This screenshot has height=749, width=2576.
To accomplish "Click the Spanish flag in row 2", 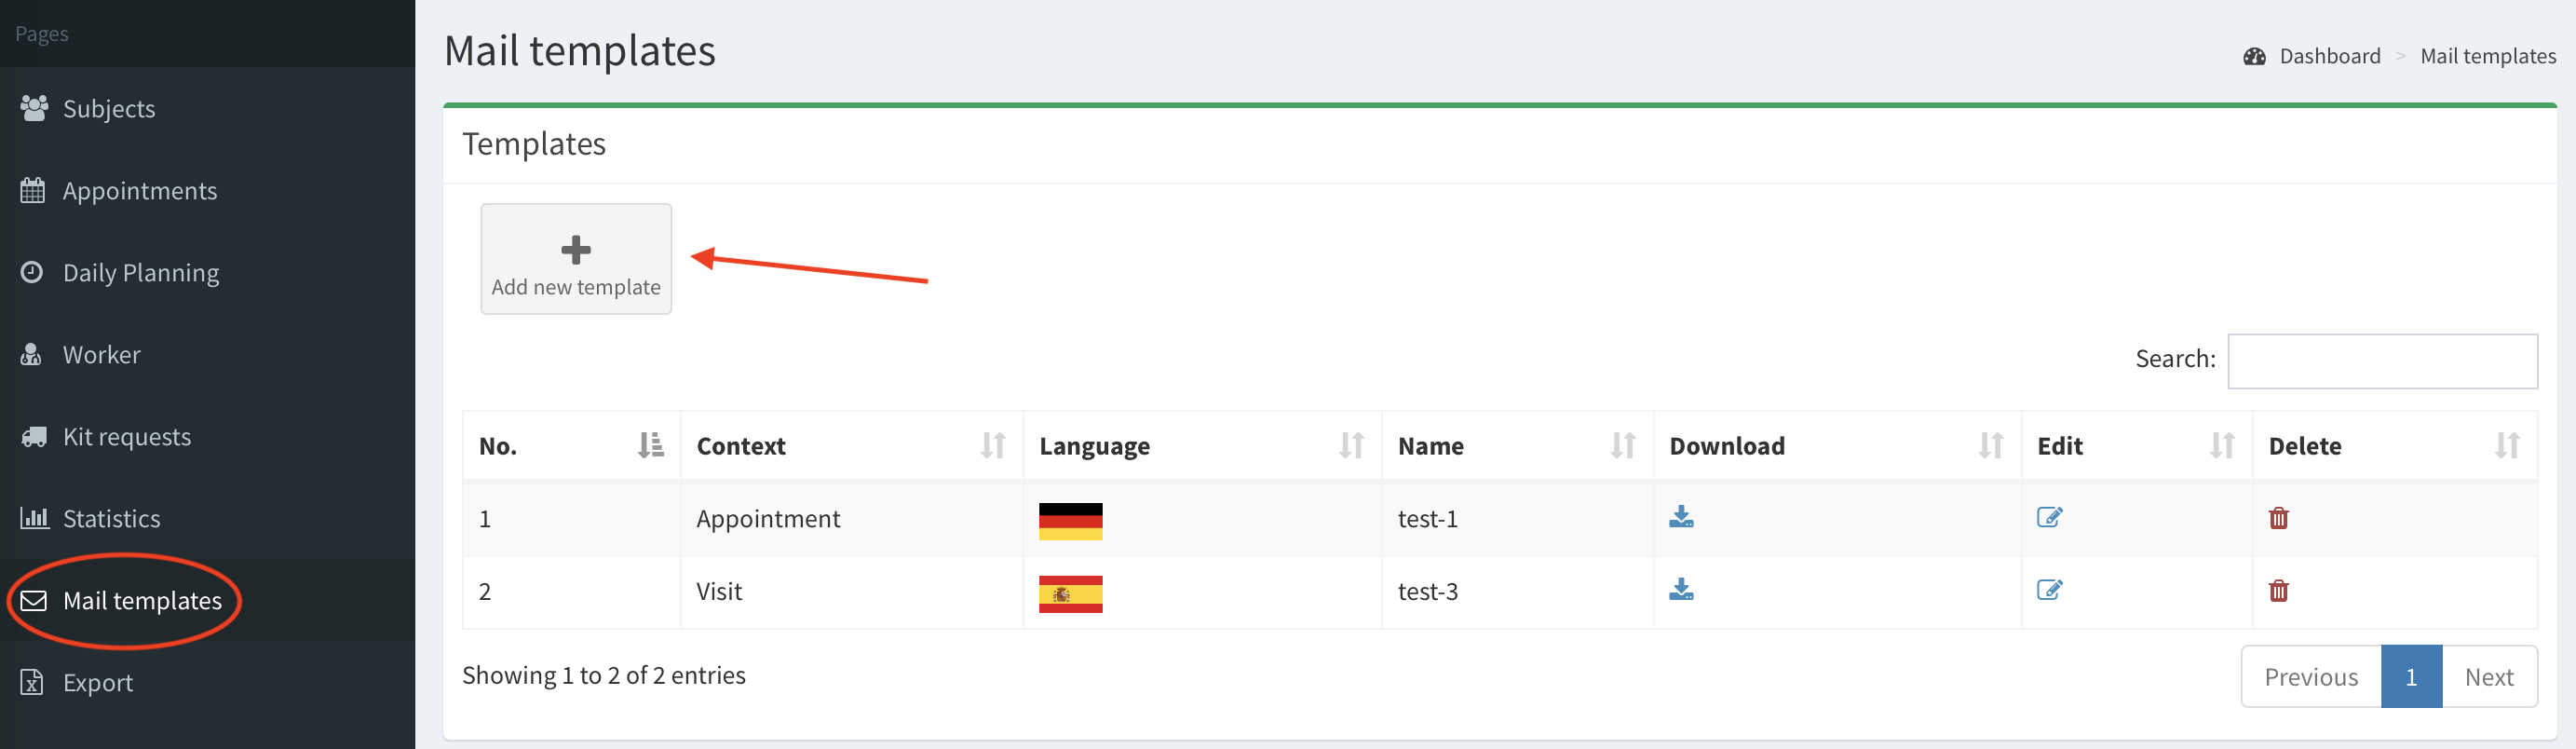I will (1070, 594).
